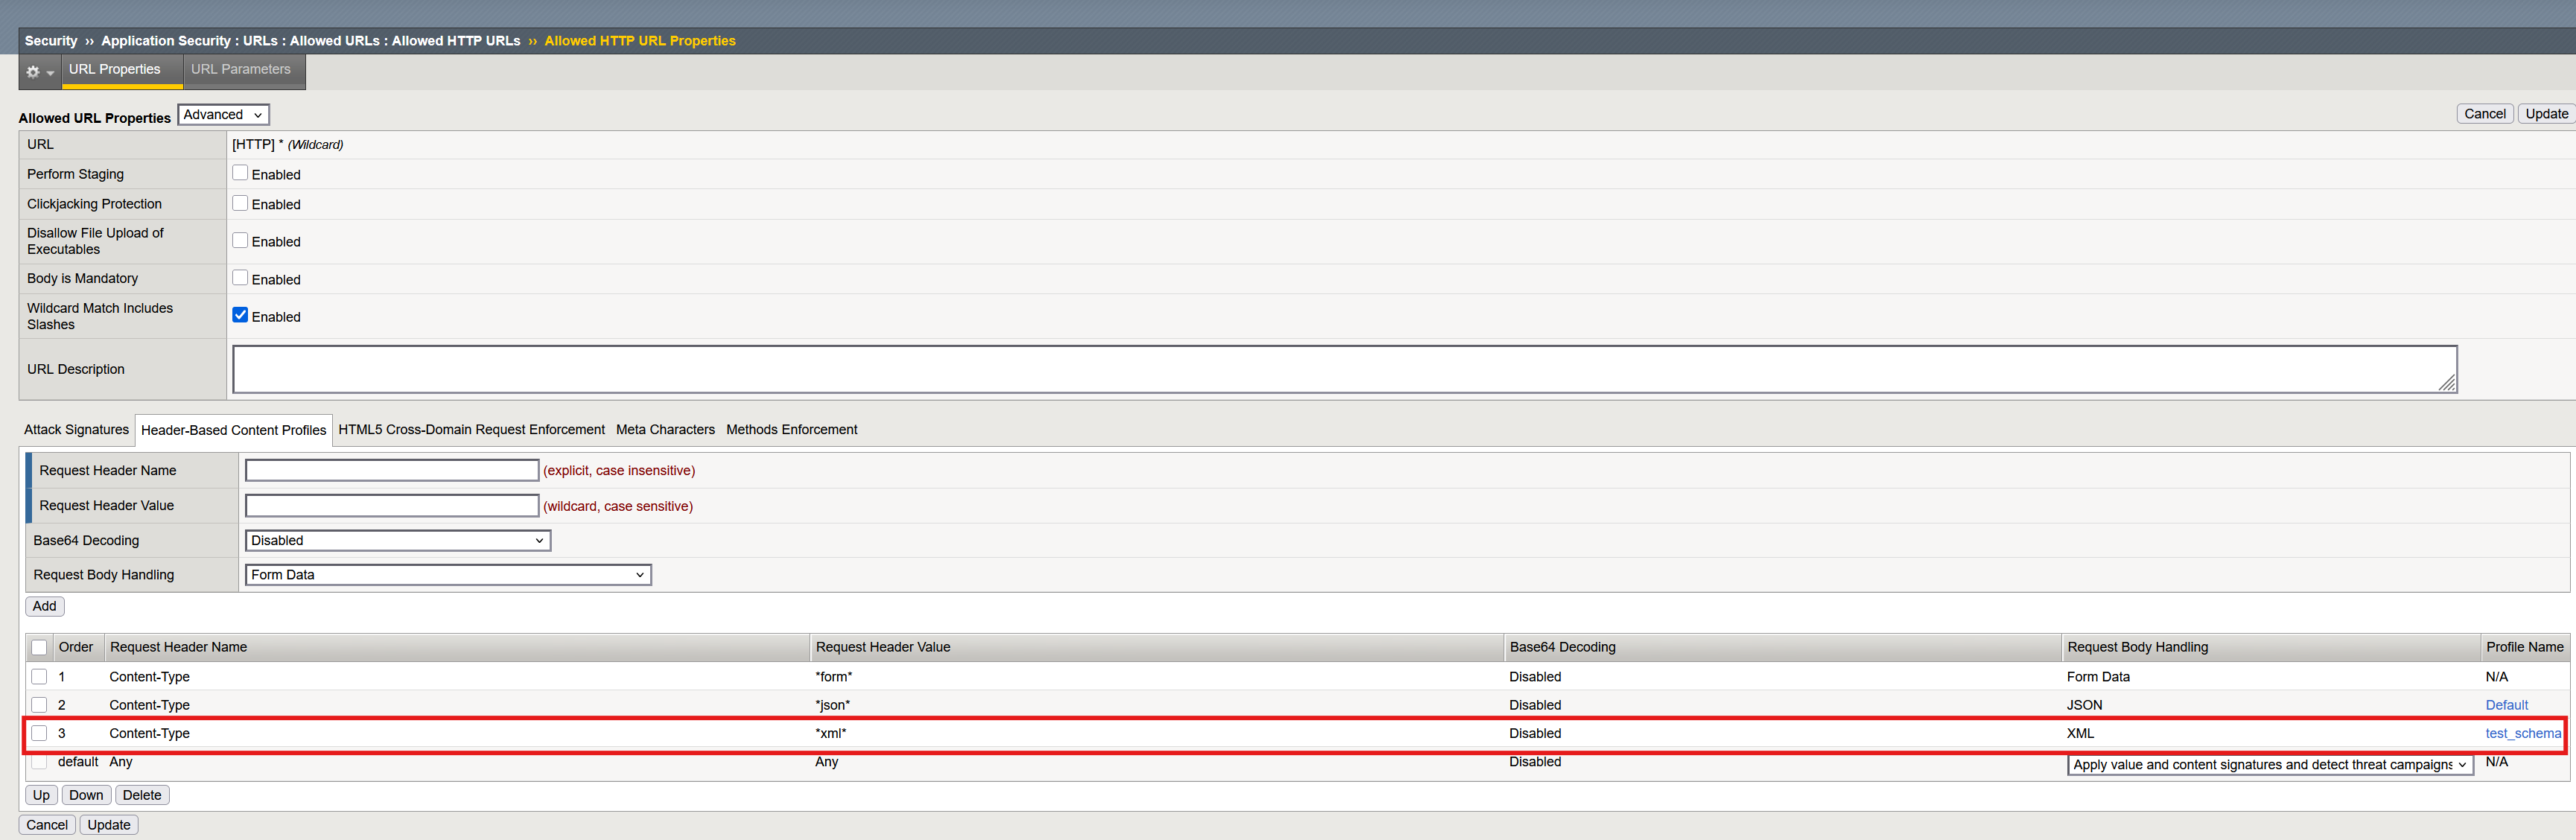Uncheck Wildcard Match Includes Slashes
The width and height of the screenshot is (2576, 840).
tap(240, 315)
